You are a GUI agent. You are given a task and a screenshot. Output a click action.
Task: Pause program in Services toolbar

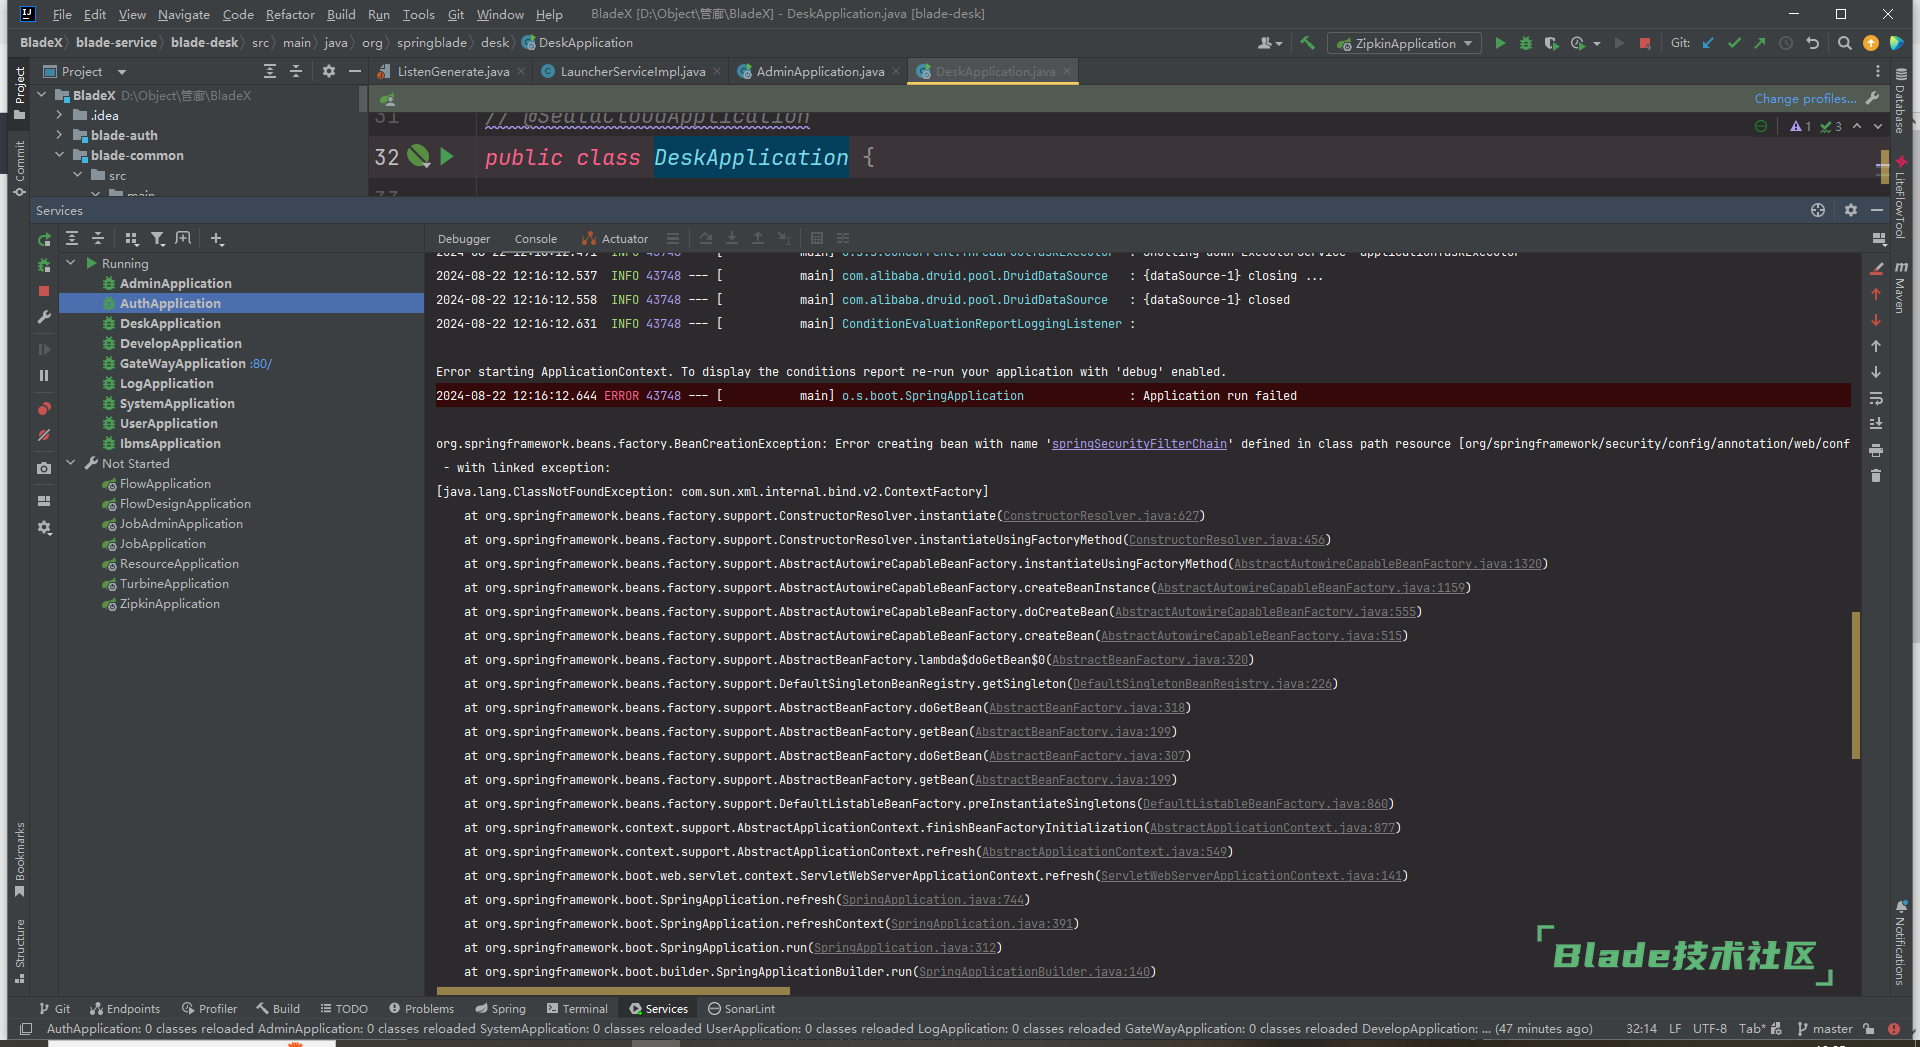tap(44, 375)
